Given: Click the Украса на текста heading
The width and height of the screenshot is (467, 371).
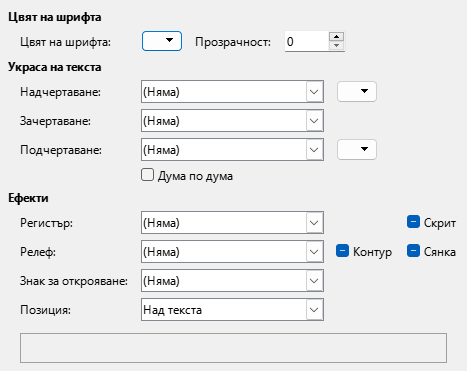Looking at the screenshot, I should (x=55, y=67).
